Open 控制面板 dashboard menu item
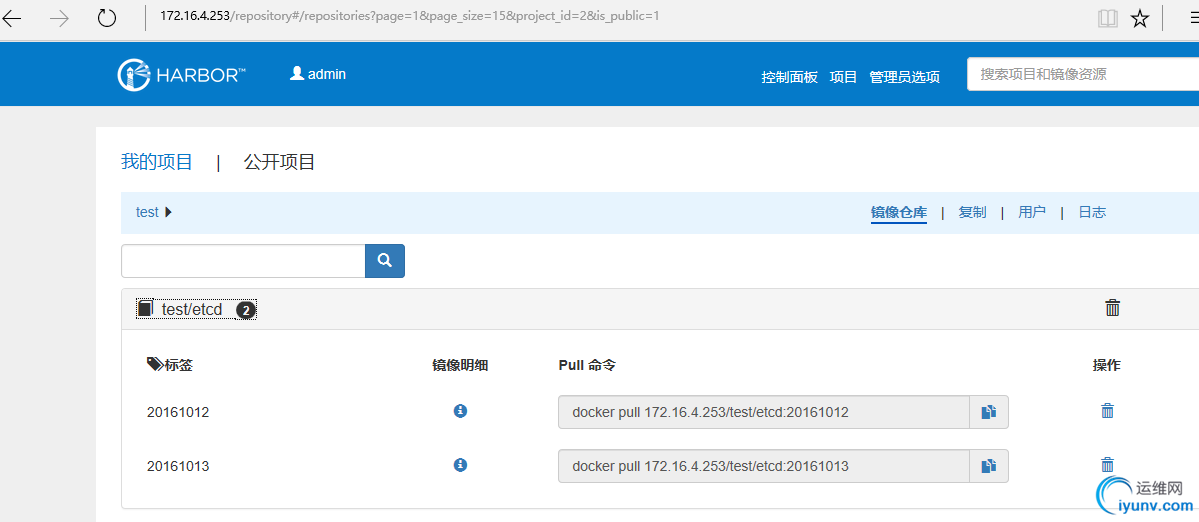The image size is (1199, 522). pos(790,77)
